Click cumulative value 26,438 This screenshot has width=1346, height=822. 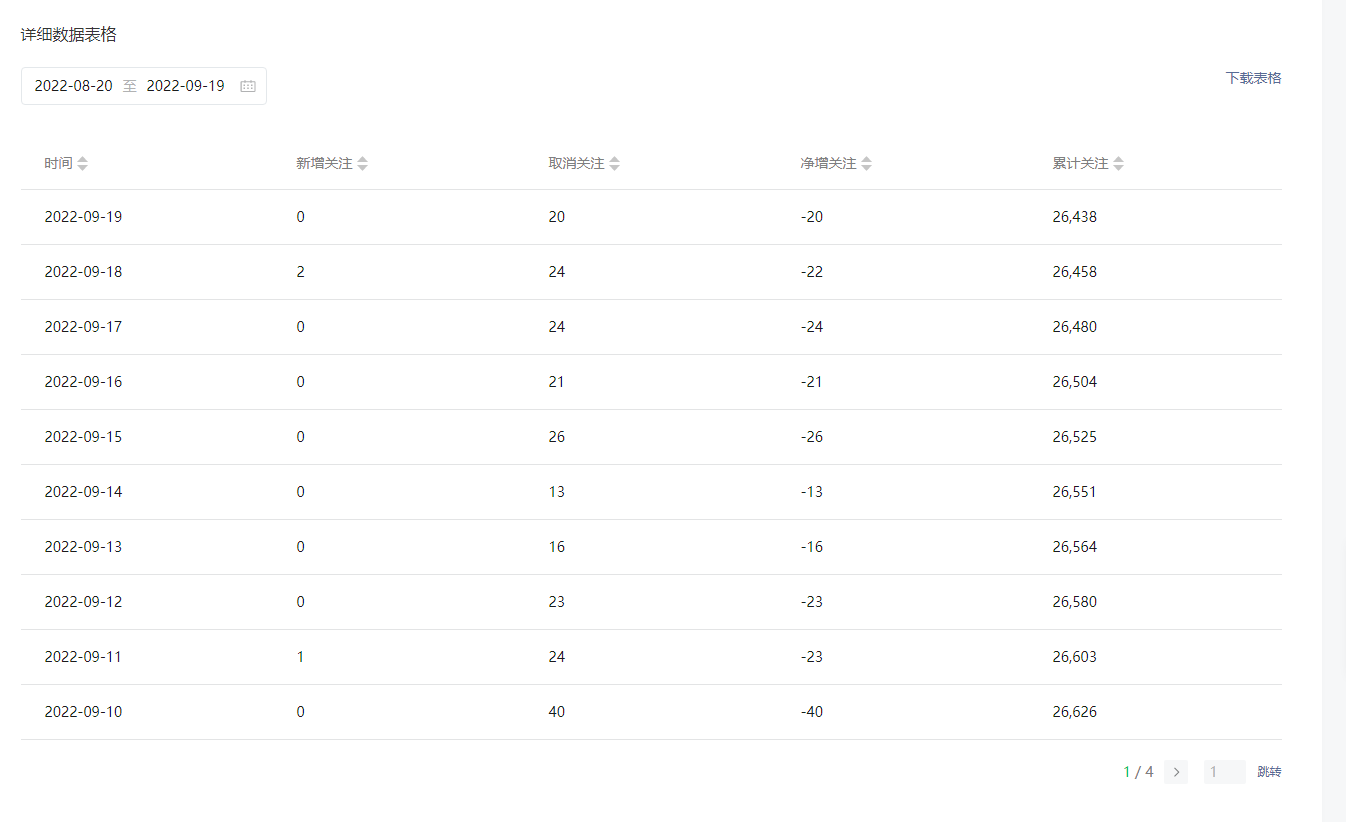[1074, 217]
